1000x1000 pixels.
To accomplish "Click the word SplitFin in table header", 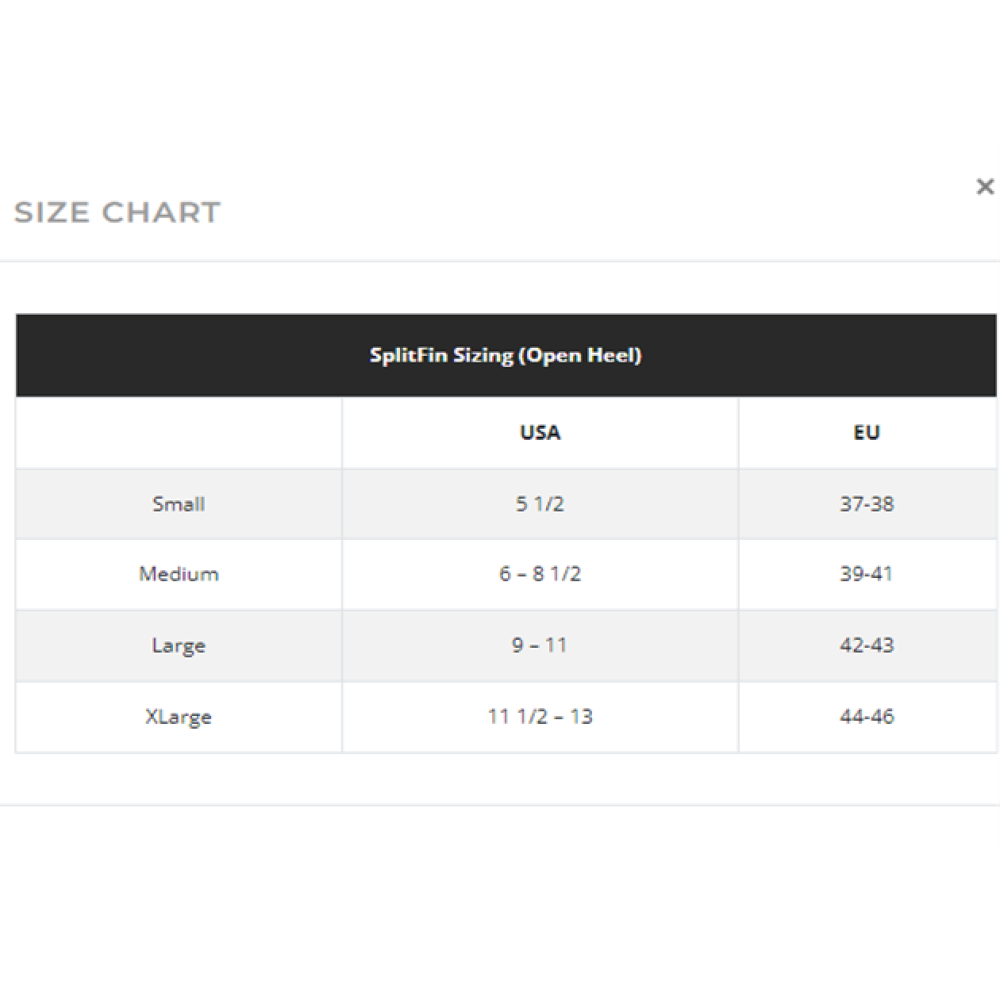I will point(408,355).
